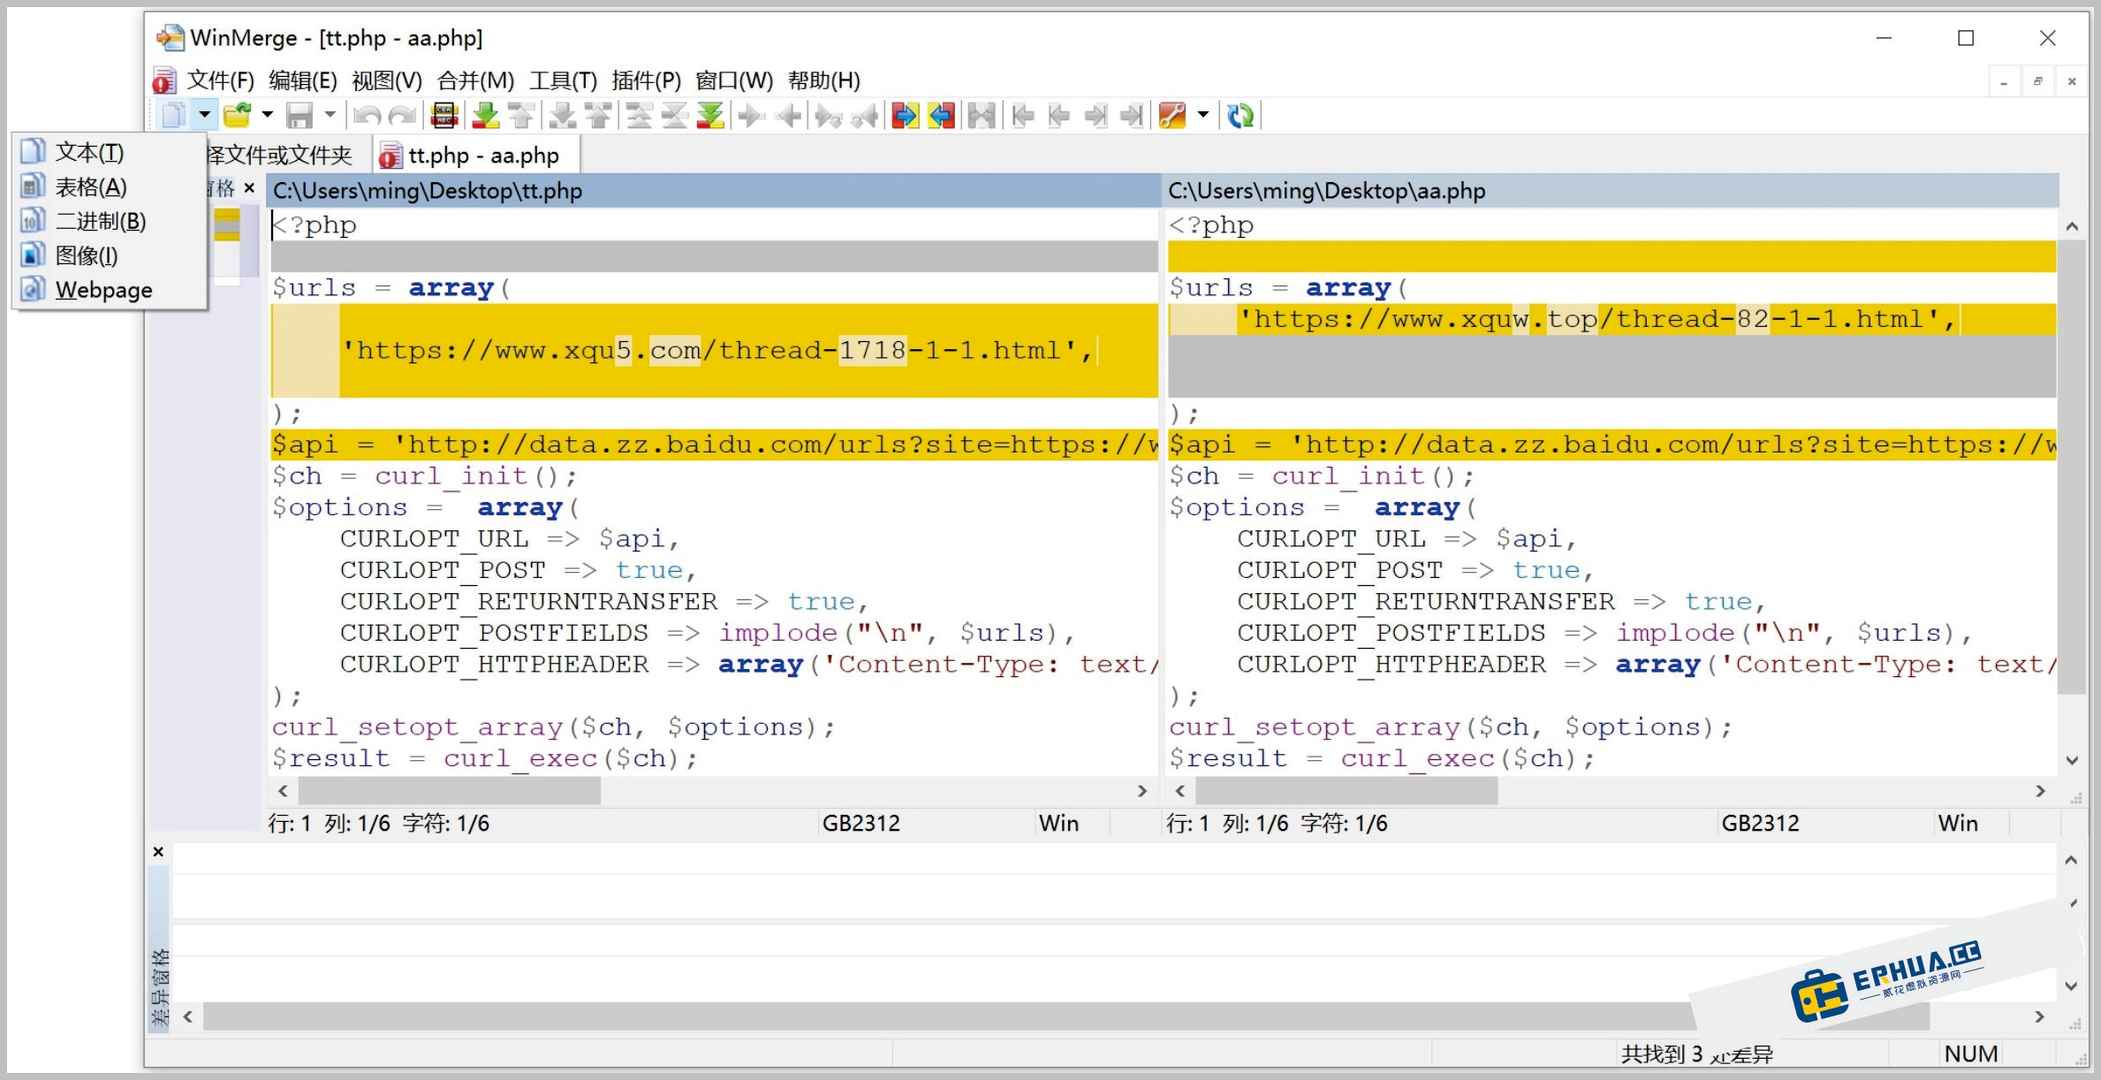
Task: Click the First Difference icon
Action: (639, 116)
